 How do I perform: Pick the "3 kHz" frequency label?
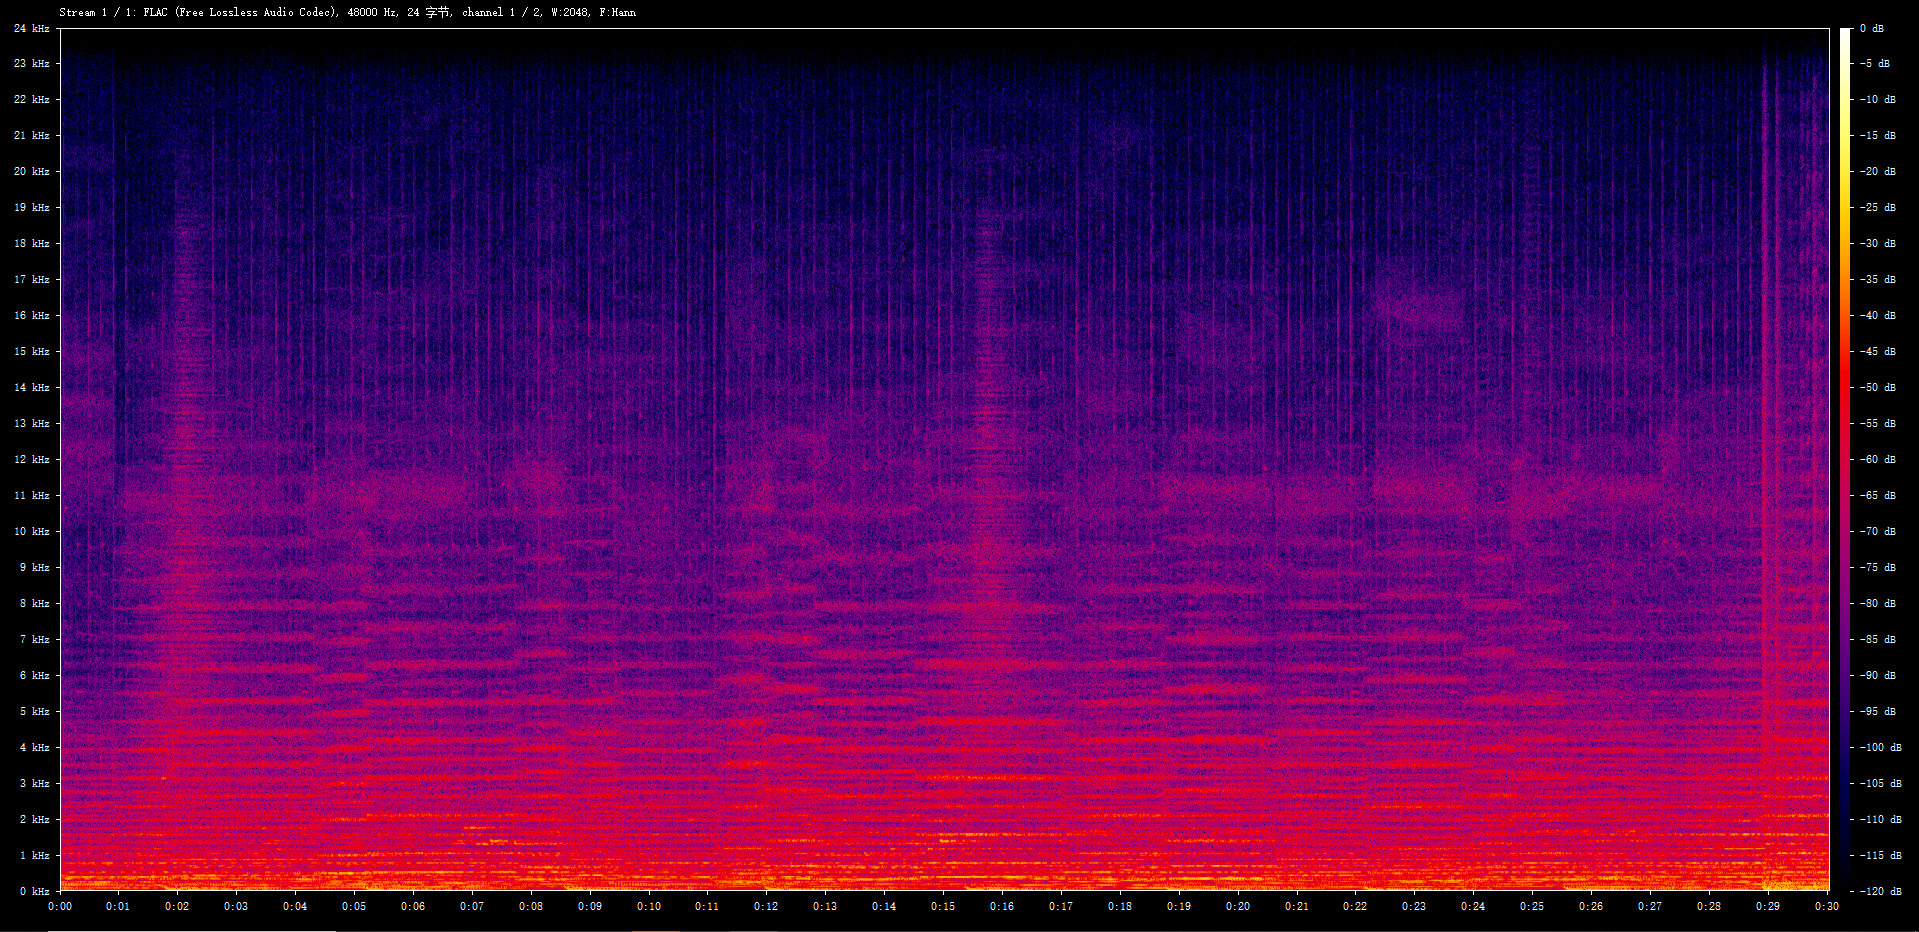pyautogui.click(x=34, y=783)
